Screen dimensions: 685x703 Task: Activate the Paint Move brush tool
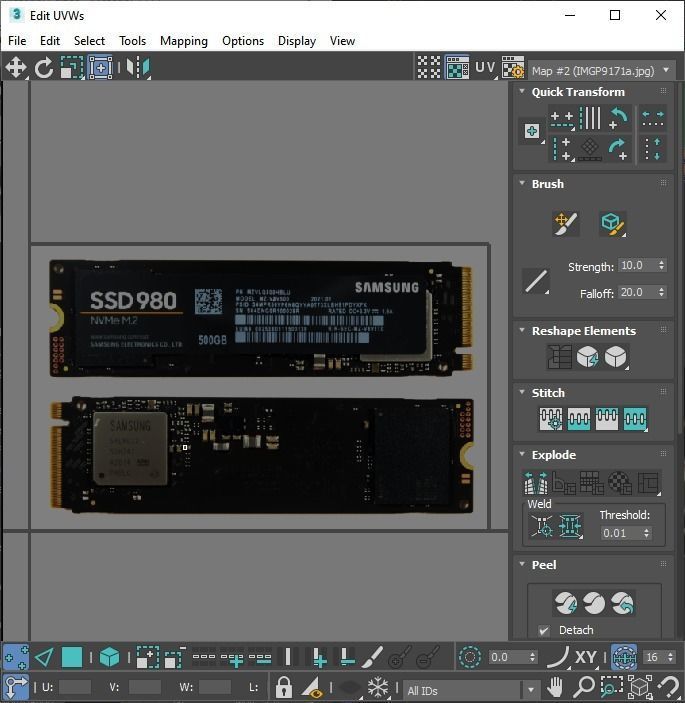[566, 223]
